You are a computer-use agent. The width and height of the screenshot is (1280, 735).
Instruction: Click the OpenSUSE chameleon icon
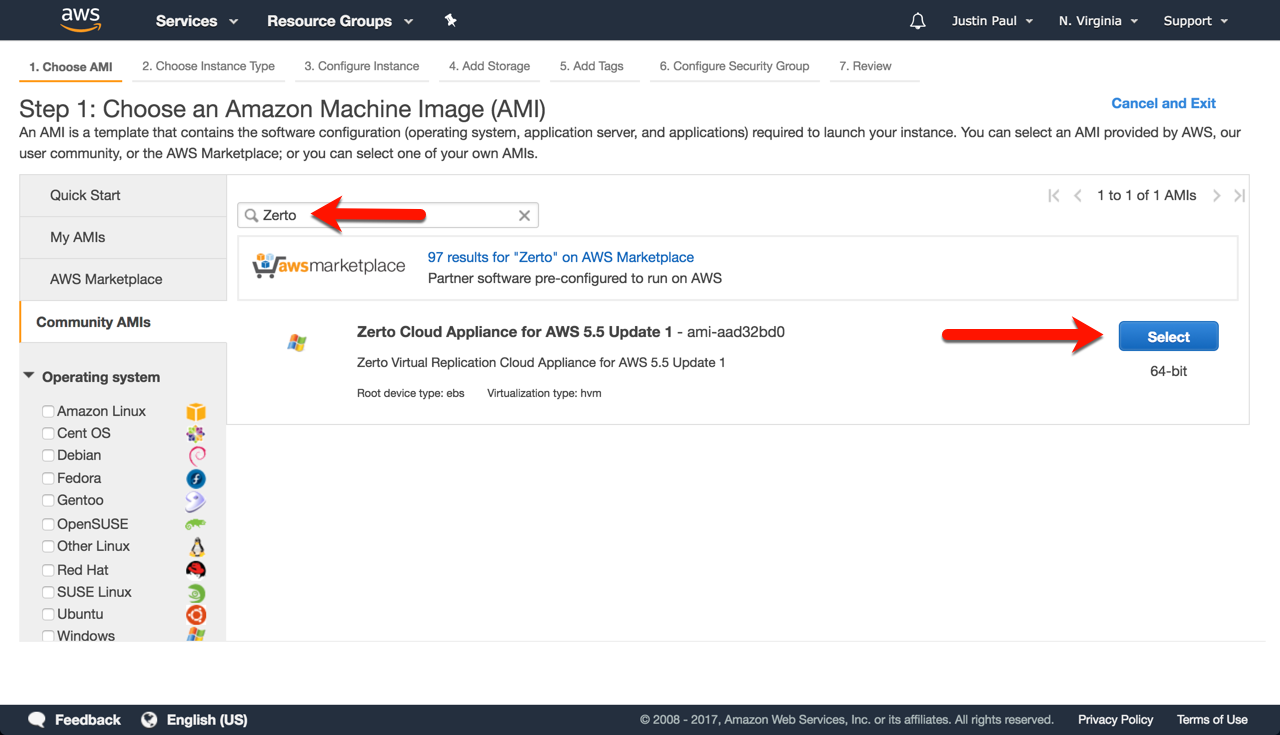point(196,524)
